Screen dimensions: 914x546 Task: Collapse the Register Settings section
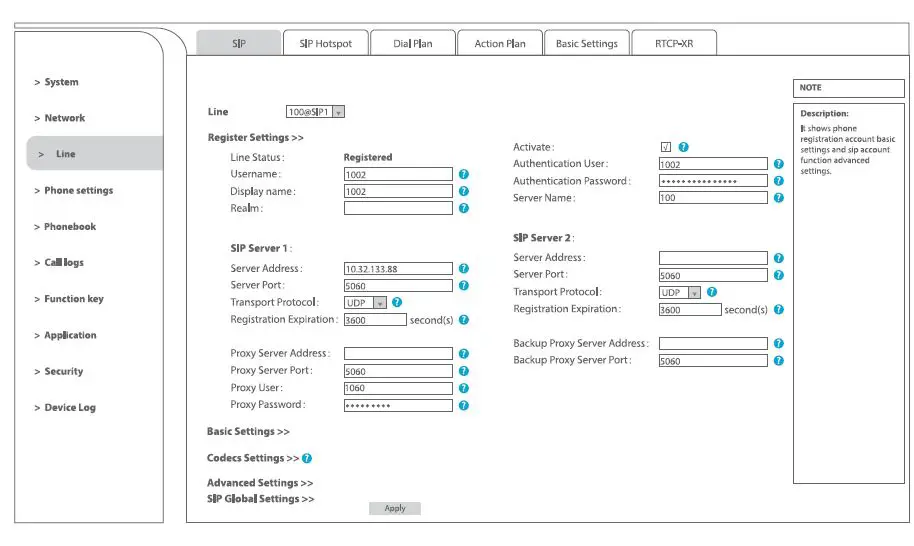[x=255, y=138]
